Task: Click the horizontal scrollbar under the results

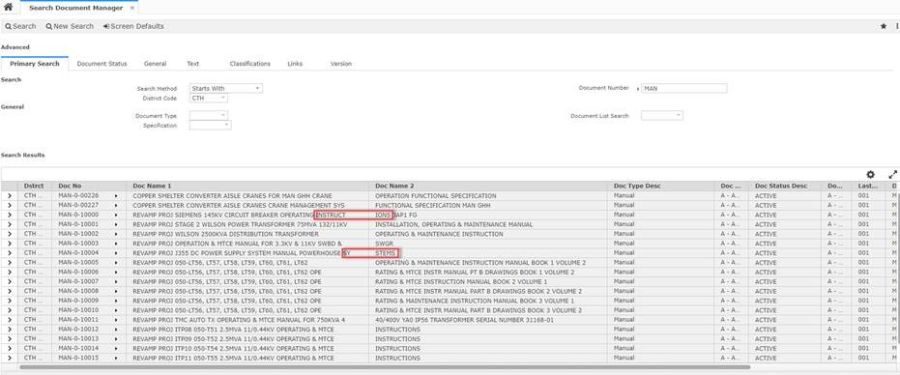Action: pos(385,367)
